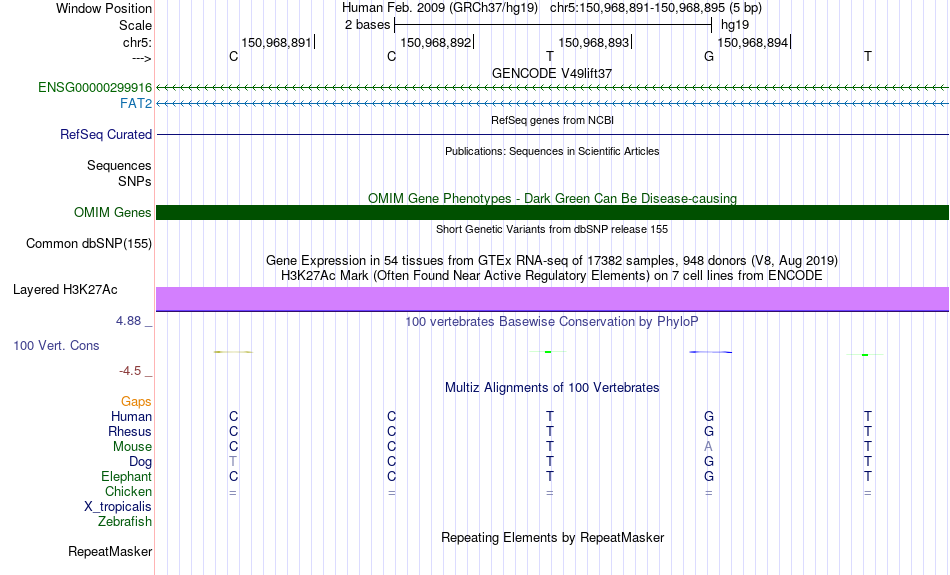Select the 100 Vert. Cons label
Screen dimensions: 950x575
(x=56, y=345)
